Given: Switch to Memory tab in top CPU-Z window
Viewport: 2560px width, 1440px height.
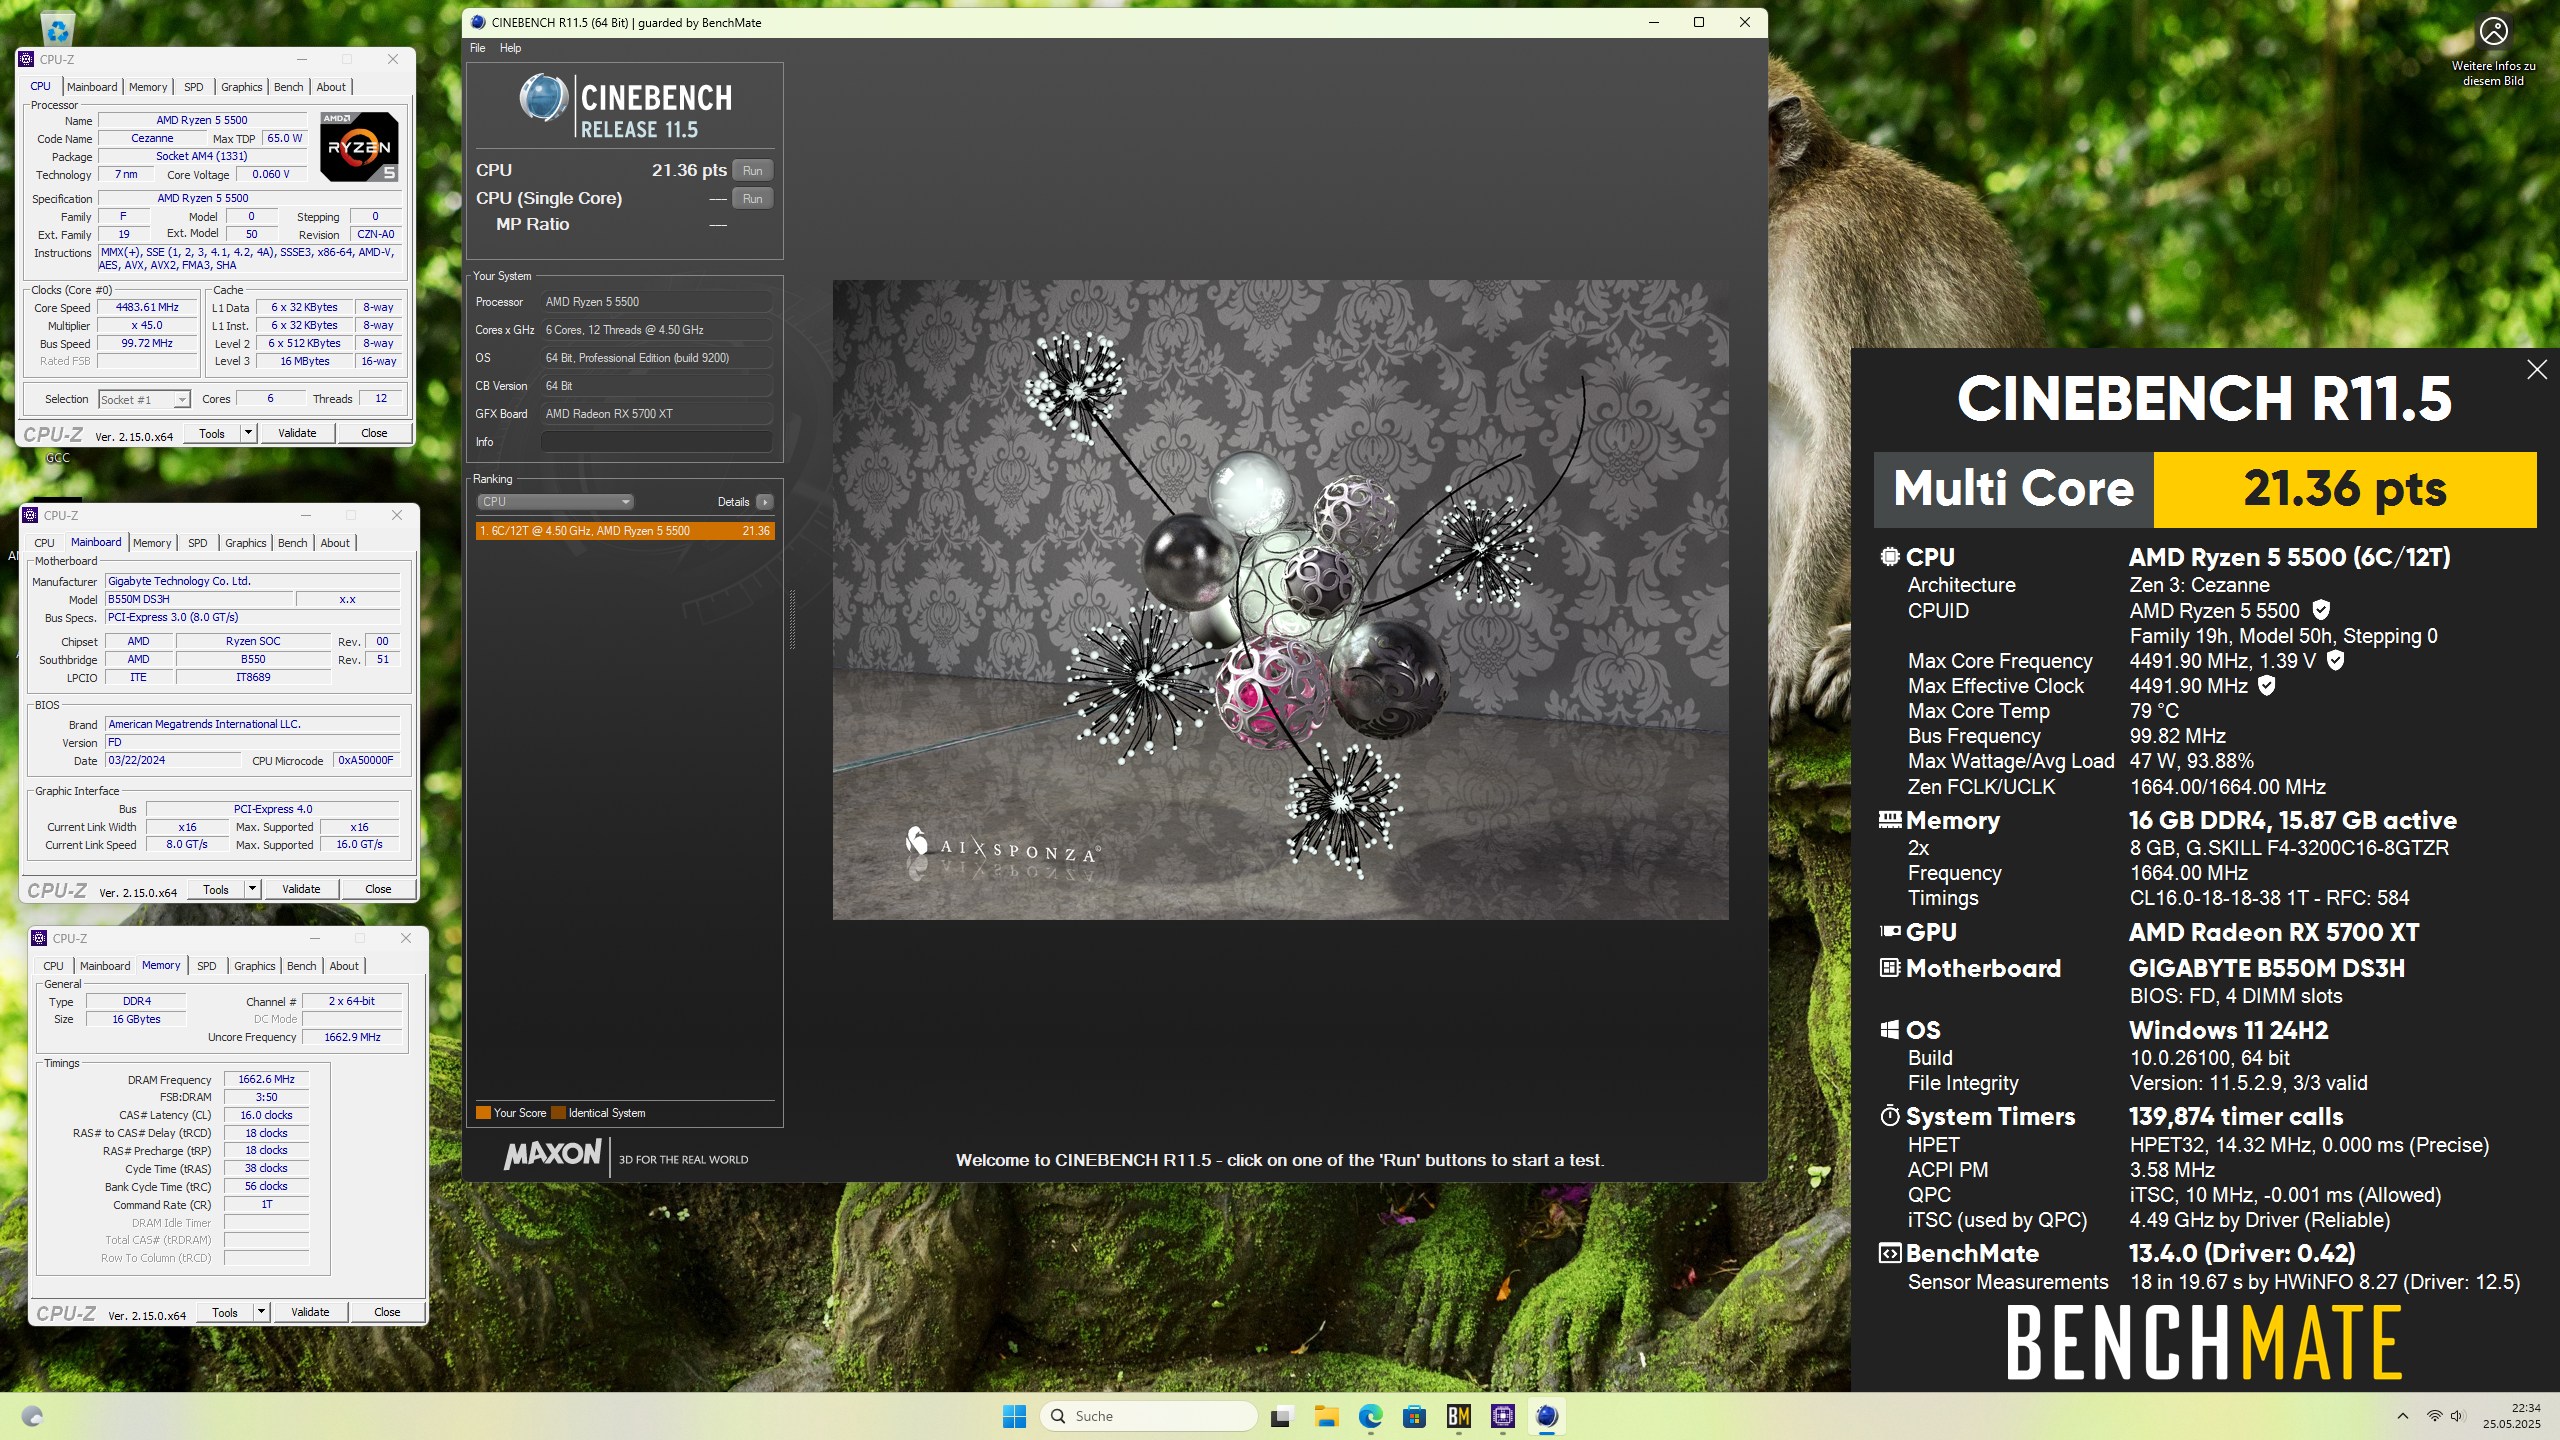Looking at the screenshot, I should pyautogui.click(x=148, y=87).
